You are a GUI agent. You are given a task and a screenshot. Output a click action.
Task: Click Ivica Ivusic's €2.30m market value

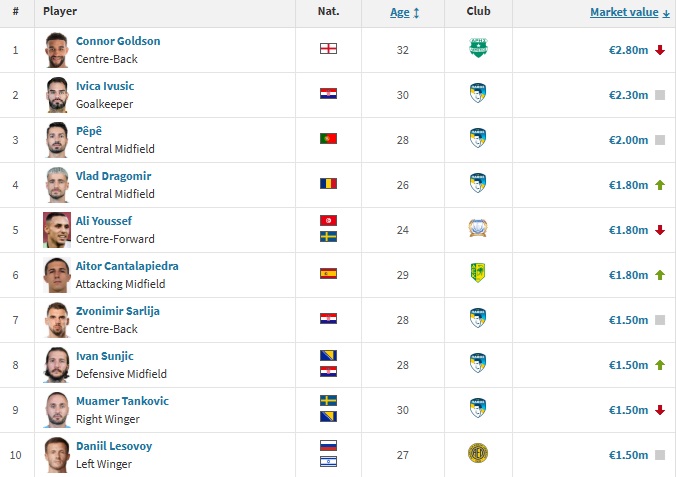pos(628,95)
